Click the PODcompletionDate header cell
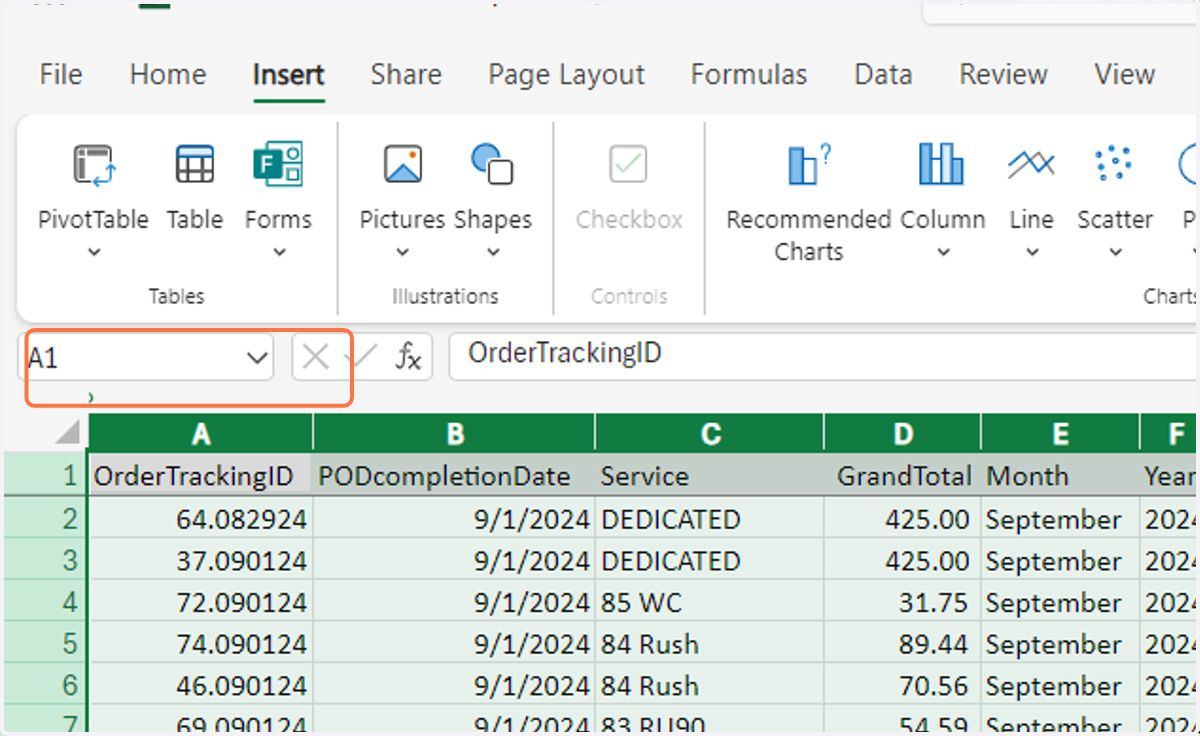The image size is (1200, 736). click(x=455, y=476)
